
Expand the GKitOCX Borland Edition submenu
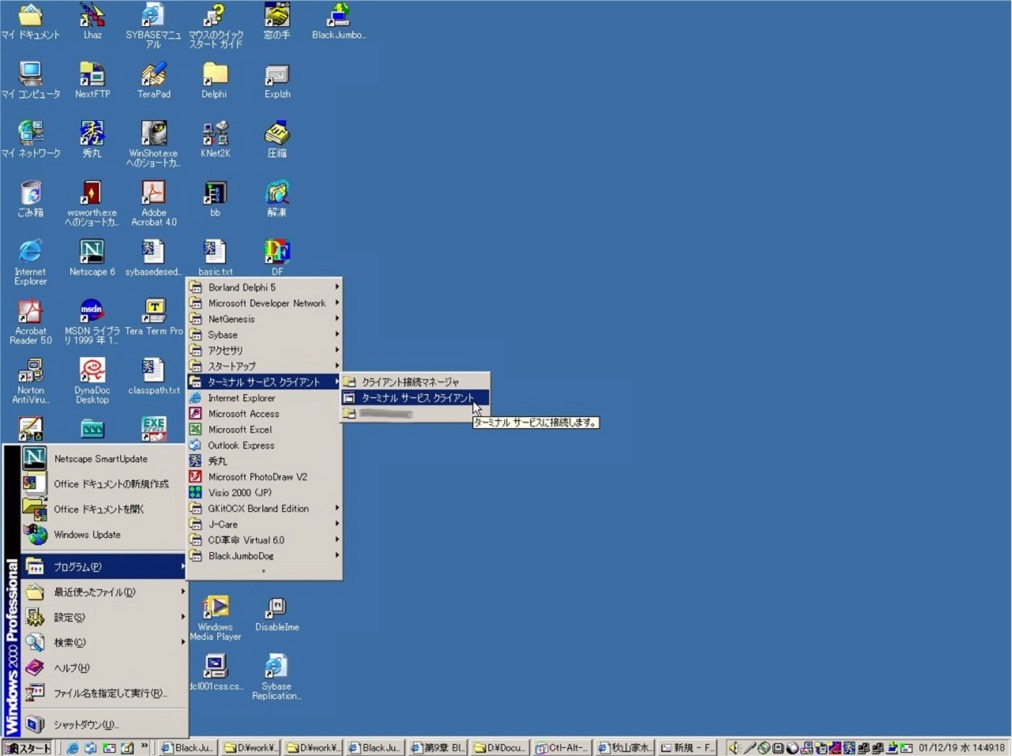click(x=264, y=508)
